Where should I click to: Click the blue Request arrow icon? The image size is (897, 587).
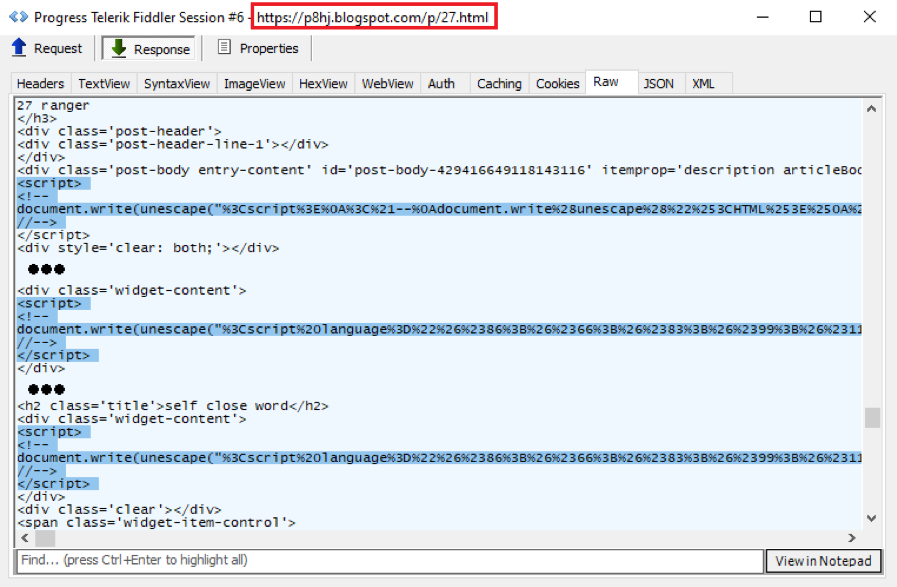click(x=19, y=47)
